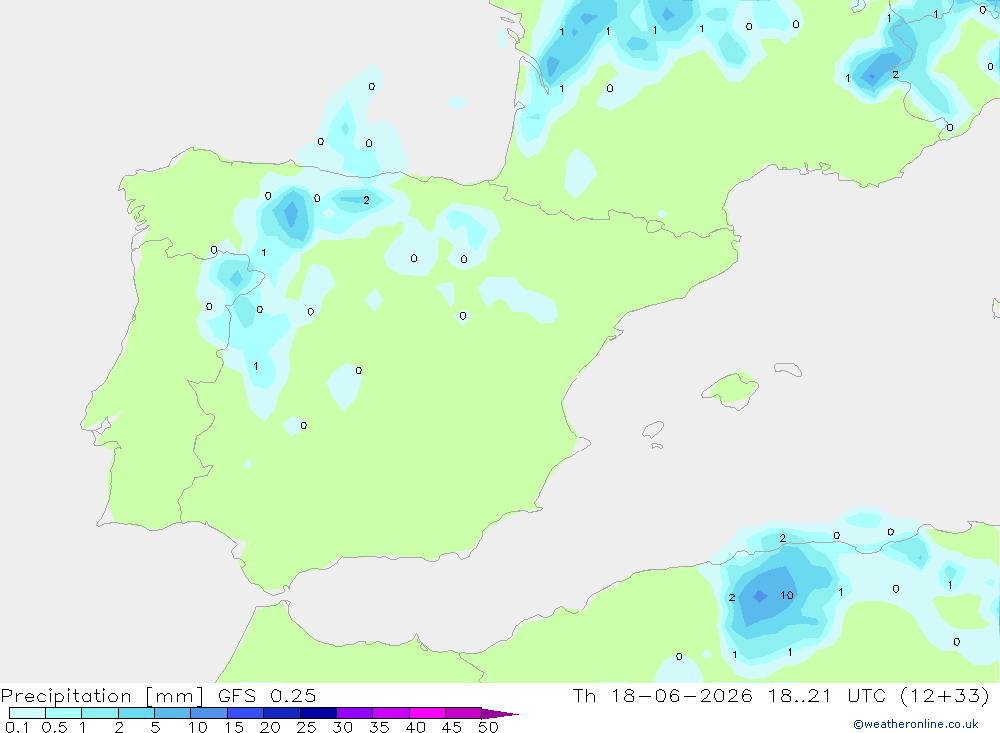Click the over-50 arrow tip of the legend
This screenshot has width=1000, height=733.
pos(500,713)
